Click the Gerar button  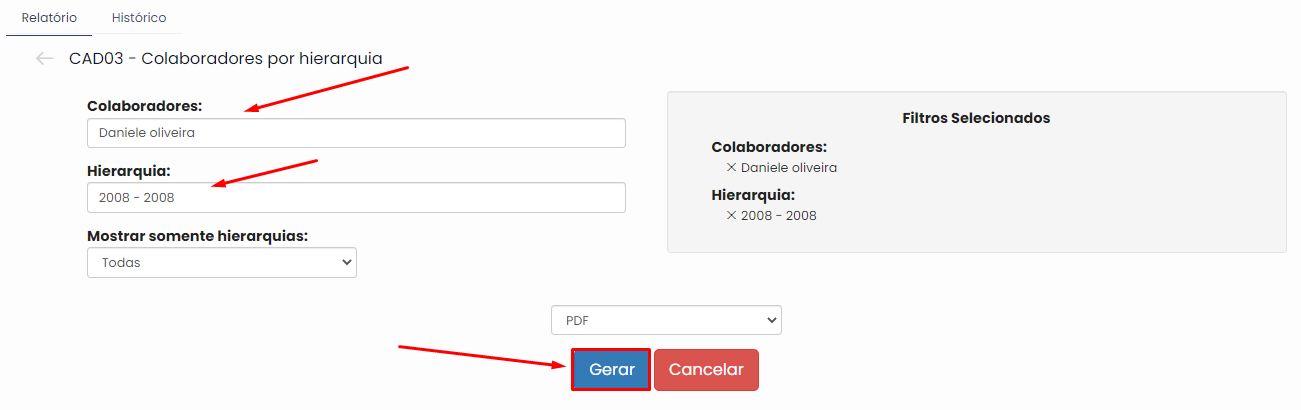point(611,369)
